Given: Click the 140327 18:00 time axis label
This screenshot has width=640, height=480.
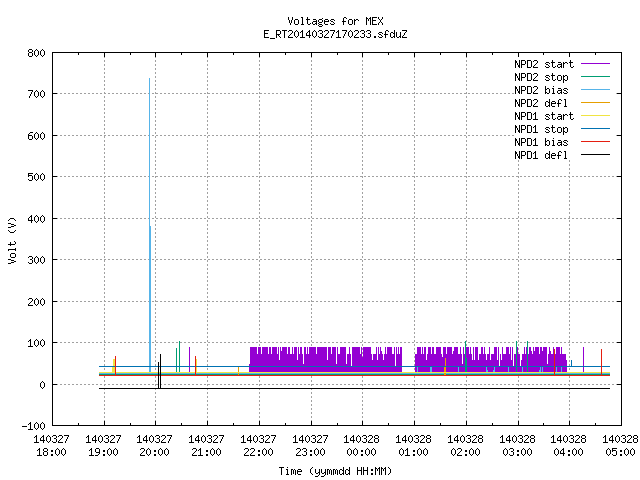Looking at the screenshot, I should point(51,446).
